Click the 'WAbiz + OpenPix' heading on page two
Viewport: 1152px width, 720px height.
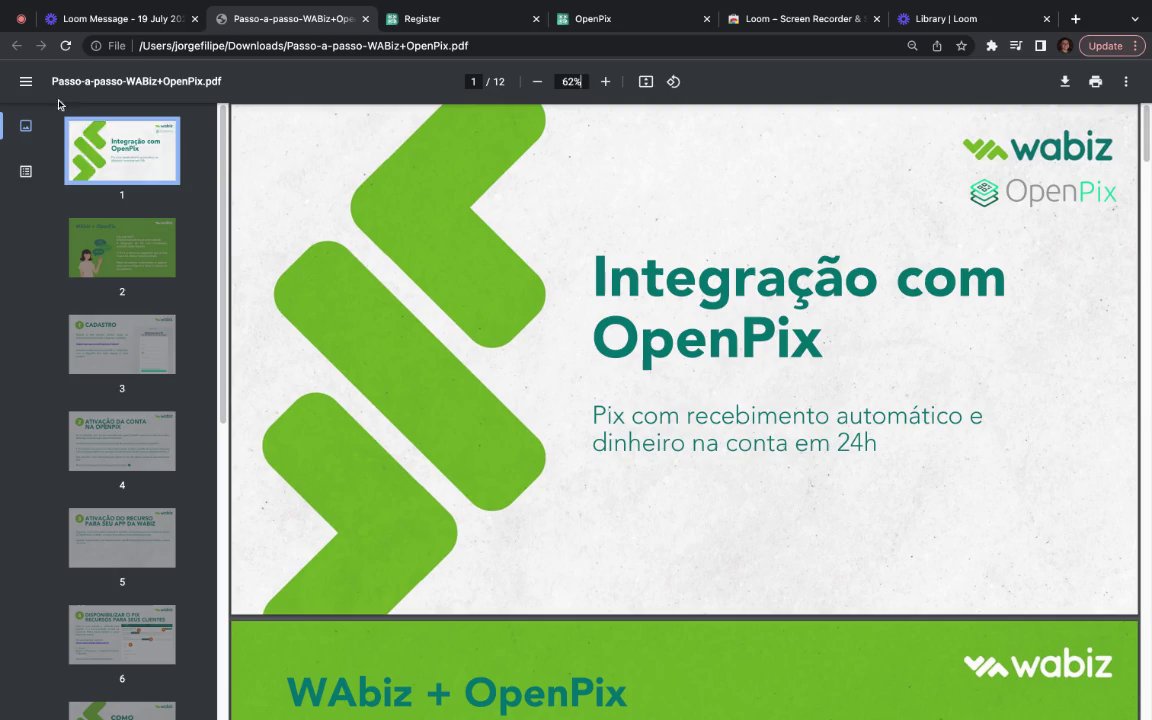456,693
